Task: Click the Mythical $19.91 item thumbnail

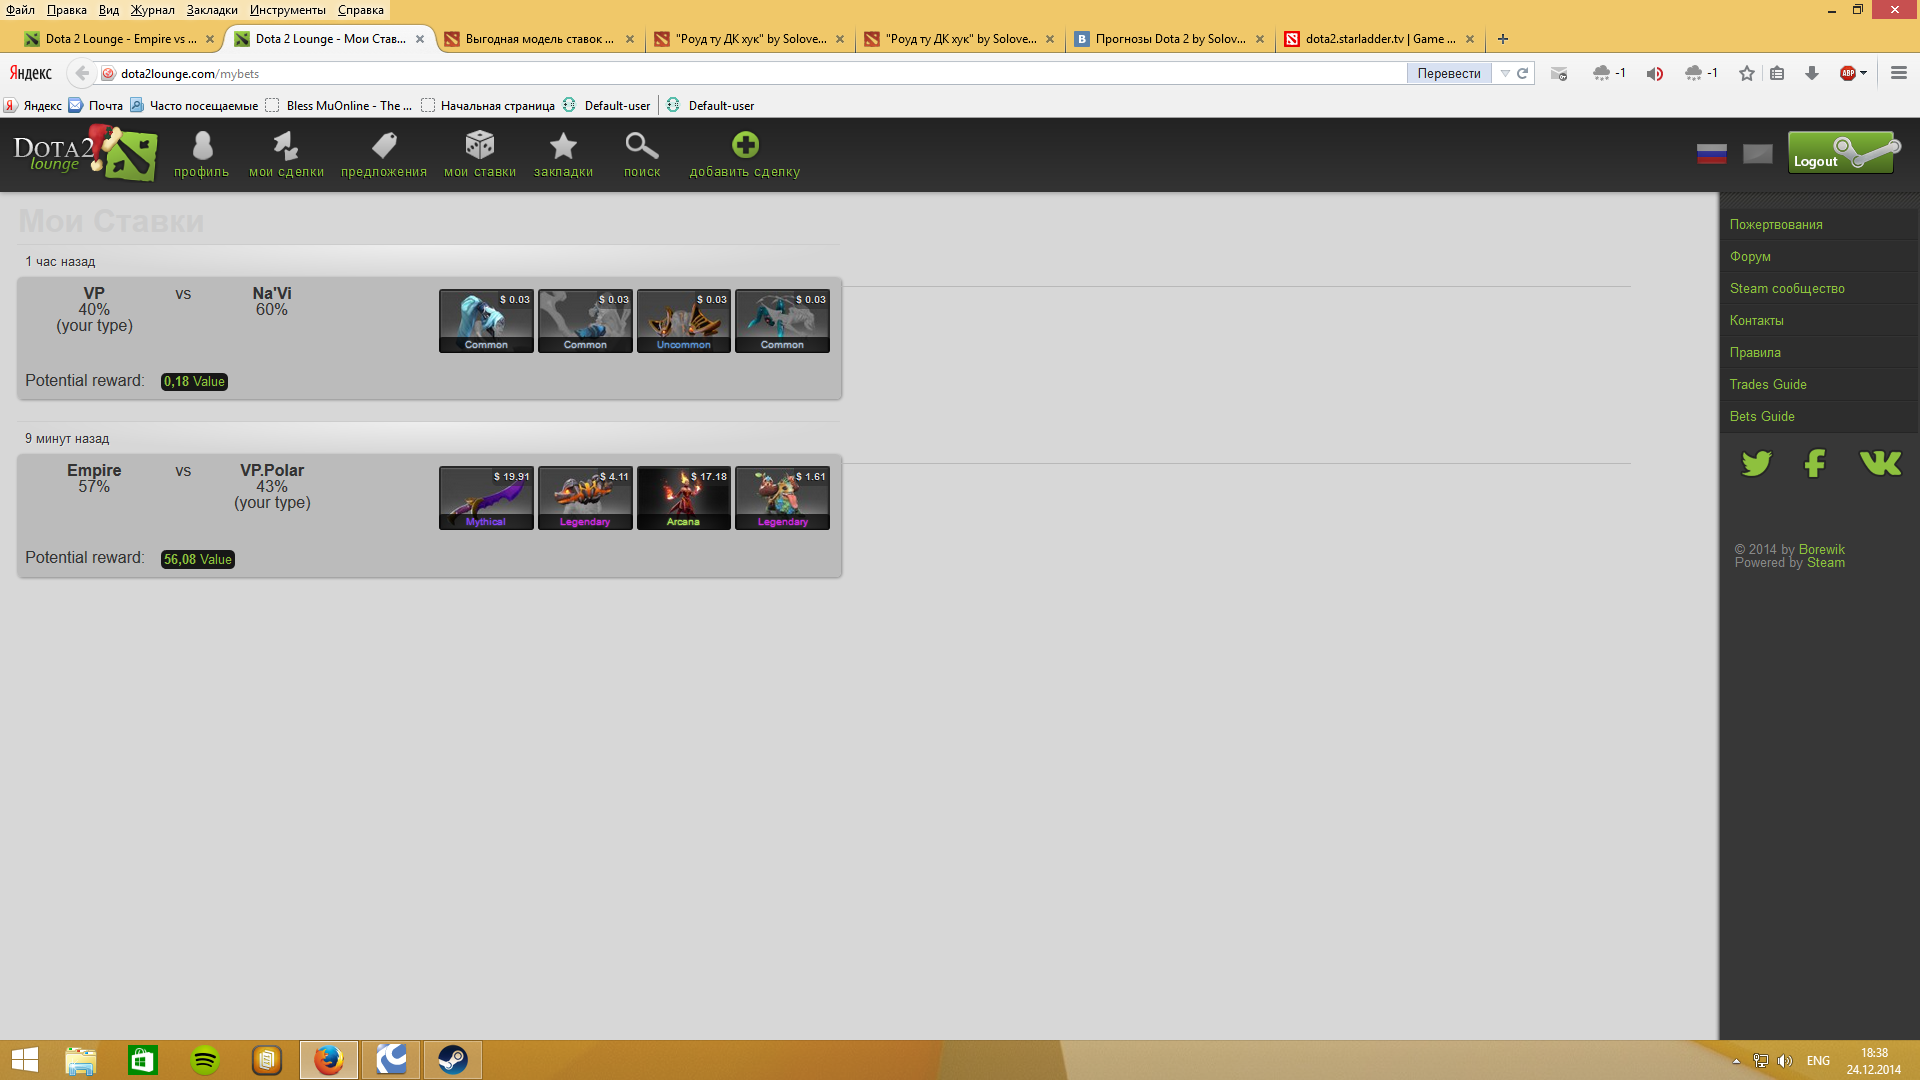Action: pos(486,498)
